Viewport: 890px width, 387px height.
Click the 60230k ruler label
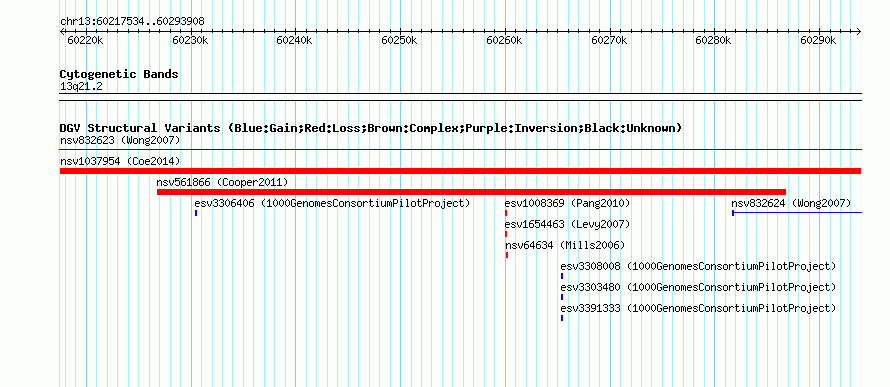click(190, 40)
